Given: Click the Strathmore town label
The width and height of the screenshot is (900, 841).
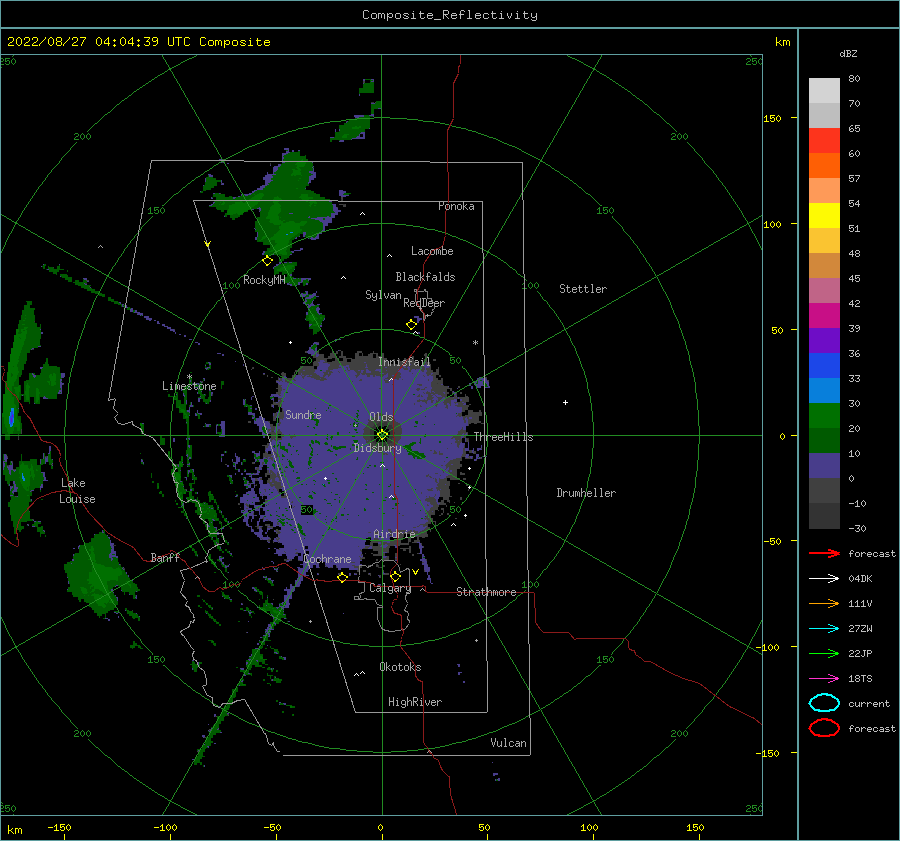Looking at the screenshot, I should (x=486, y=592).
